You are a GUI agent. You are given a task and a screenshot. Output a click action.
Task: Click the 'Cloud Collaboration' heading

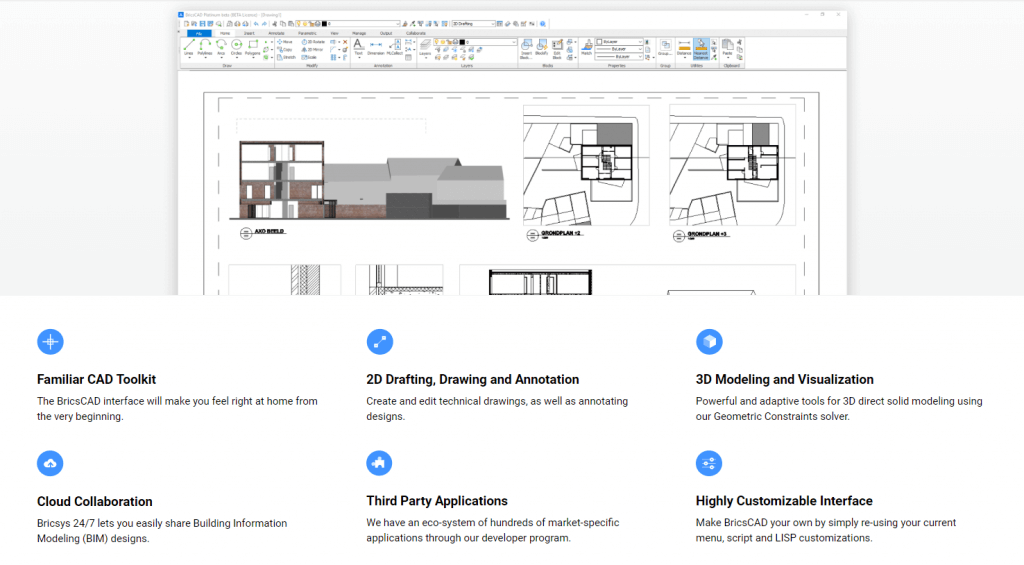[95, 502]
